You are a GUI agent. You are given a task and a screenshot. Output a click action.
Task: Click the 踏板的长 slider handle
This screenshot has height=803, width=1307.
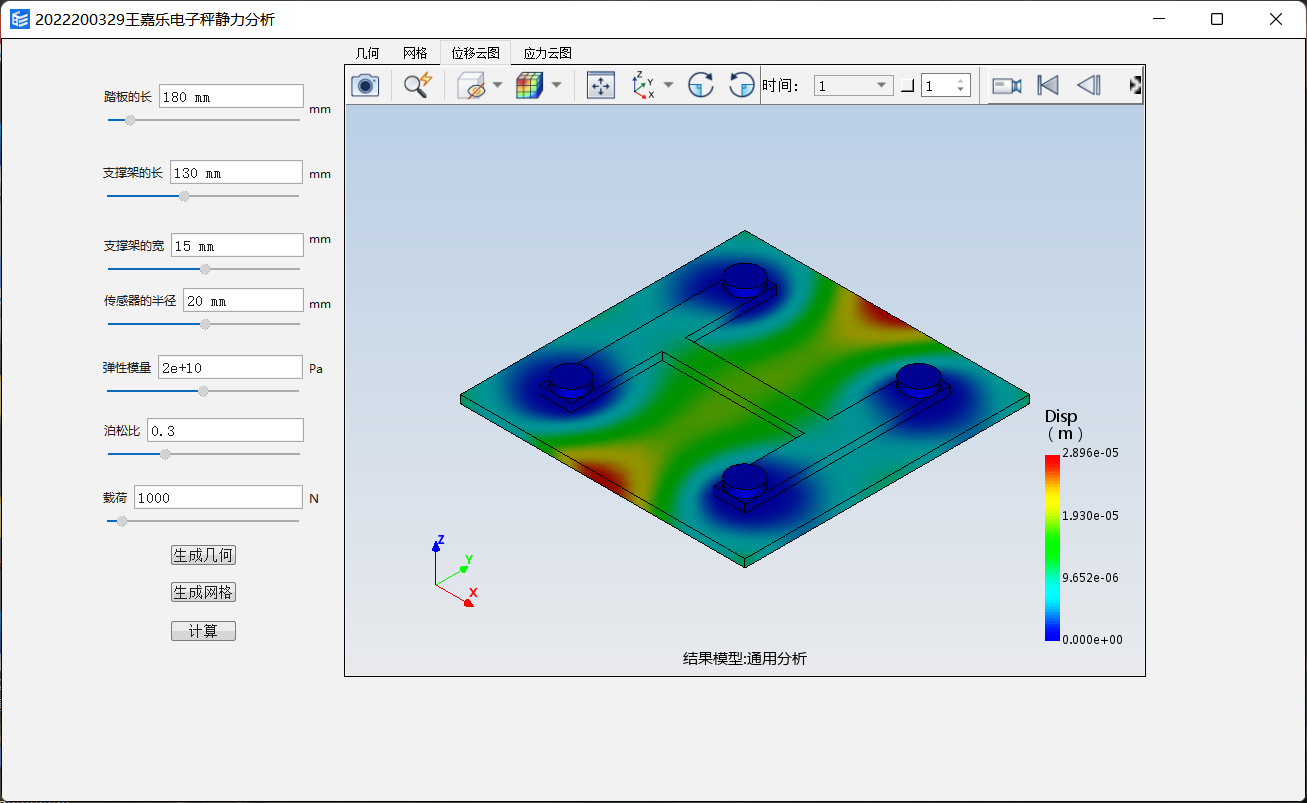point(129,120)
